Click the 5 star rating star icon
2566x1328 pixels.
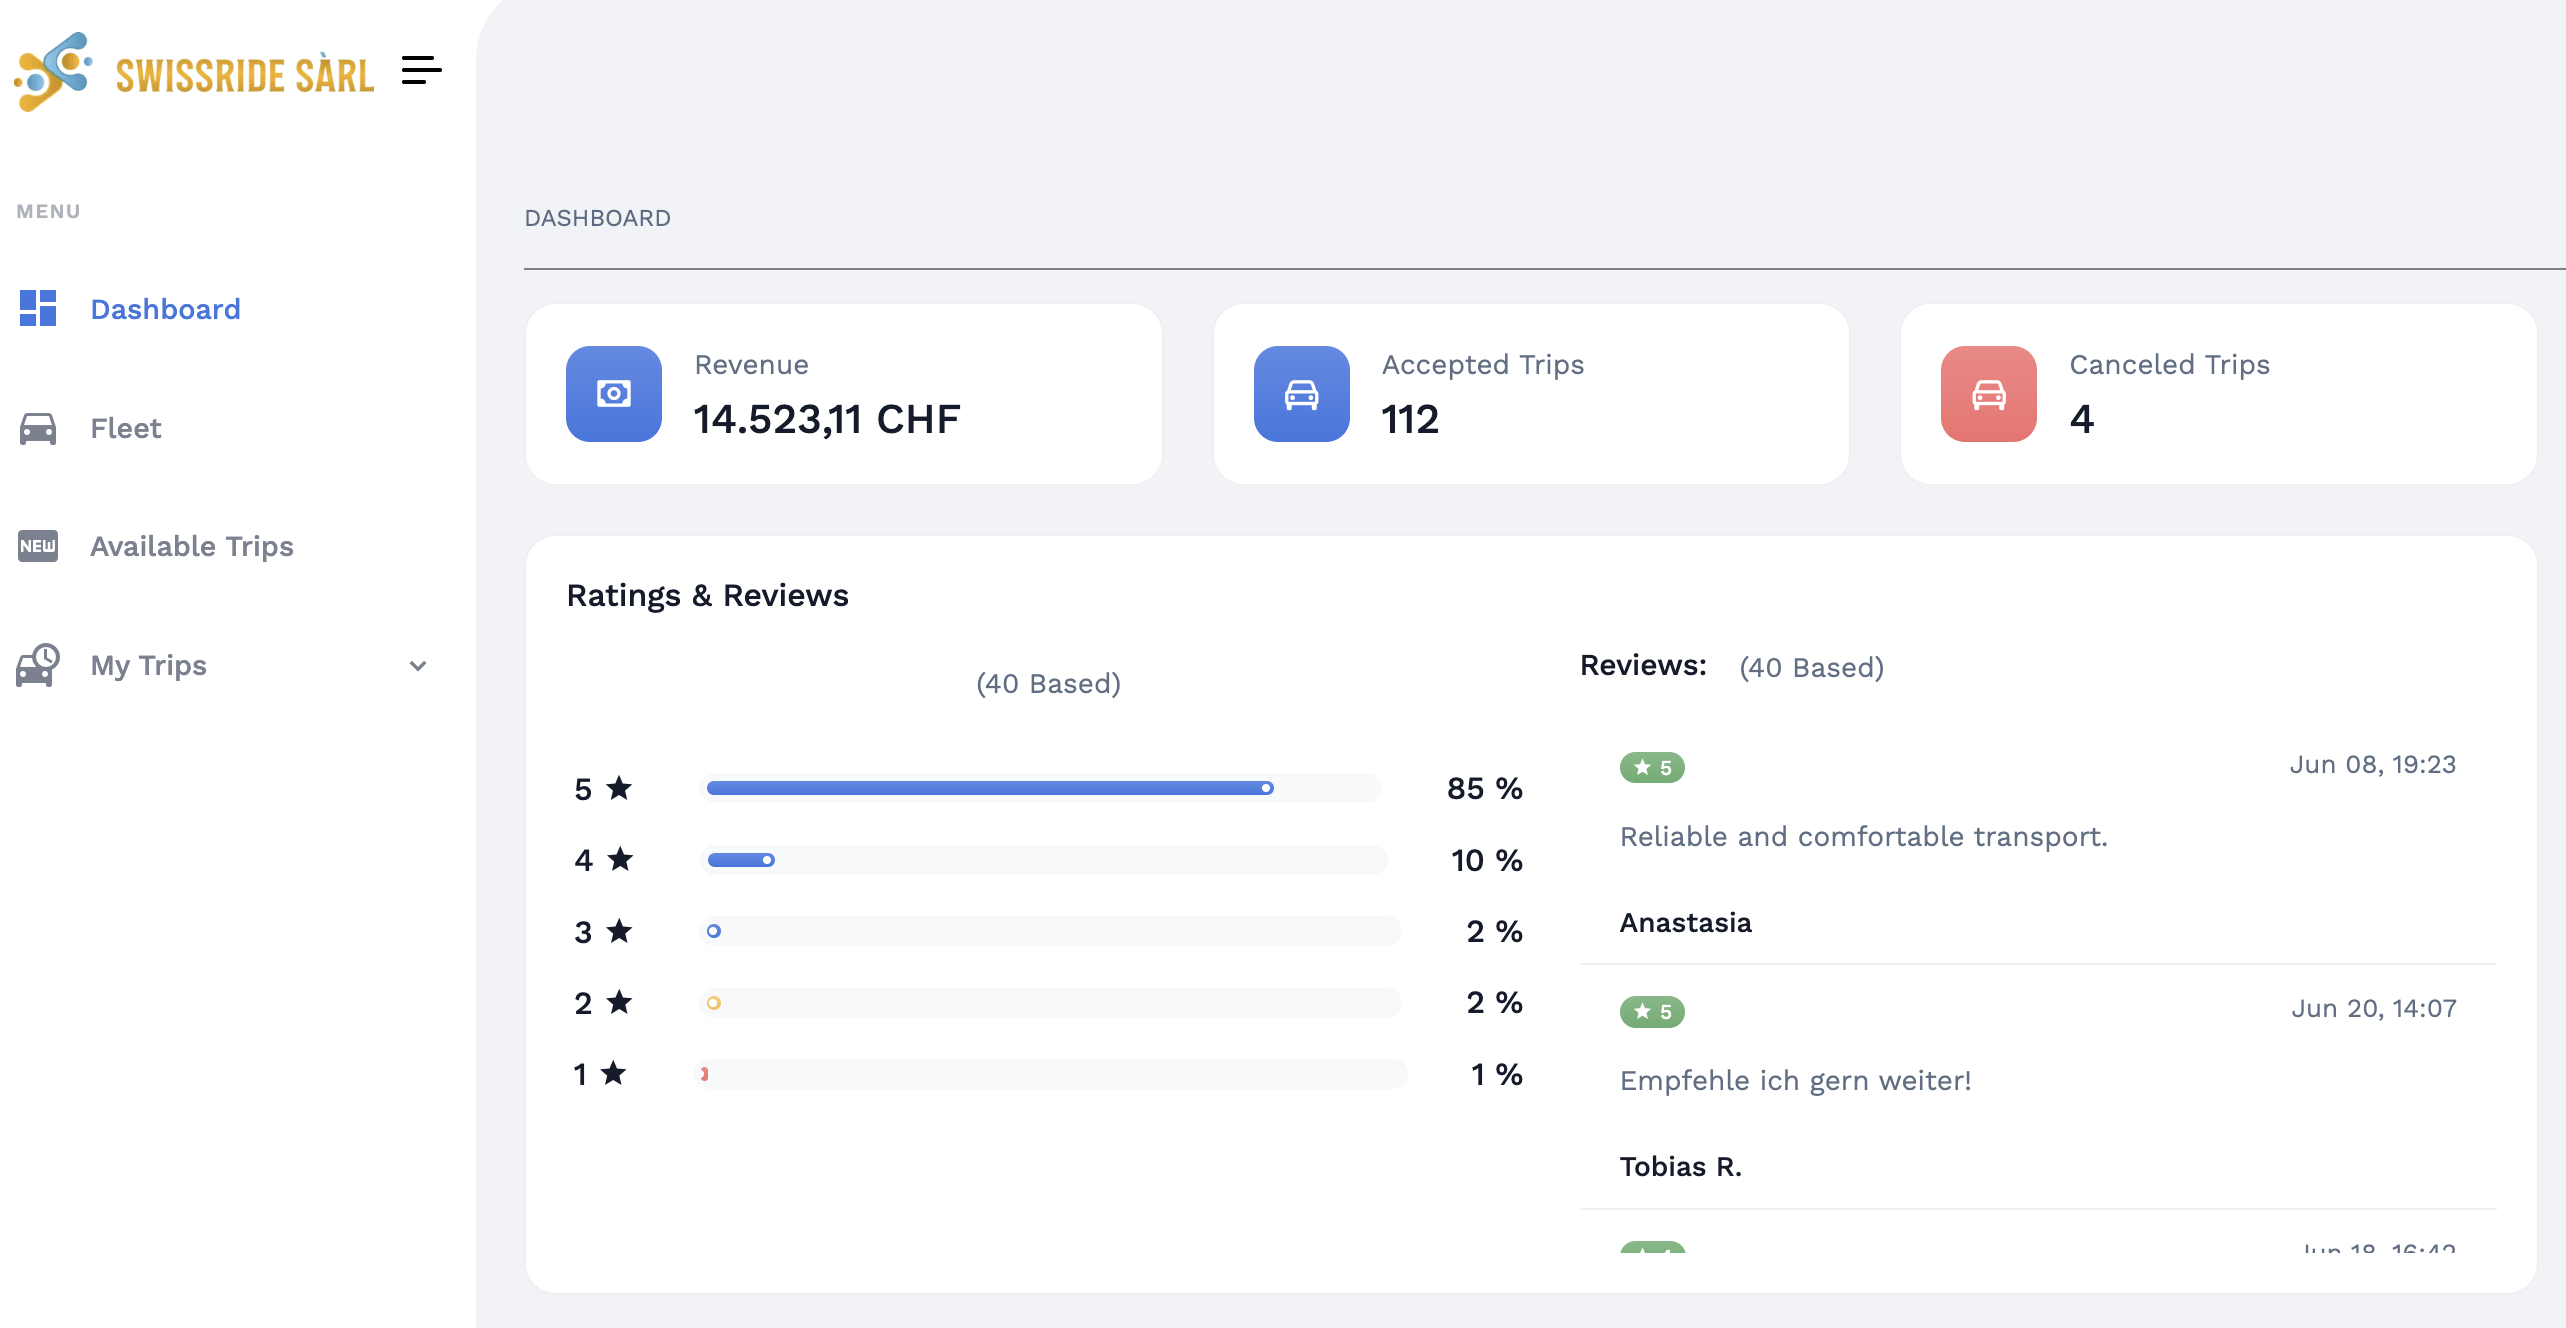click(x=620, y=788)
